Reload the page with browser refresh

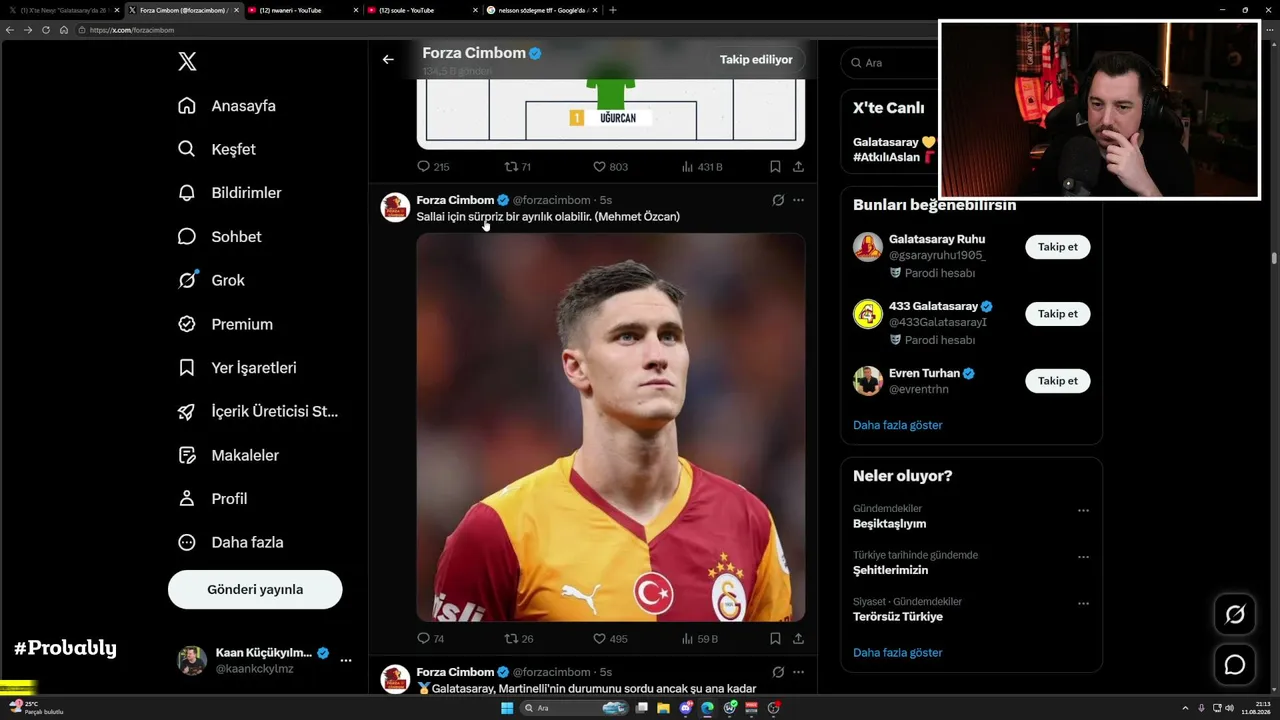tap(46, 30)
